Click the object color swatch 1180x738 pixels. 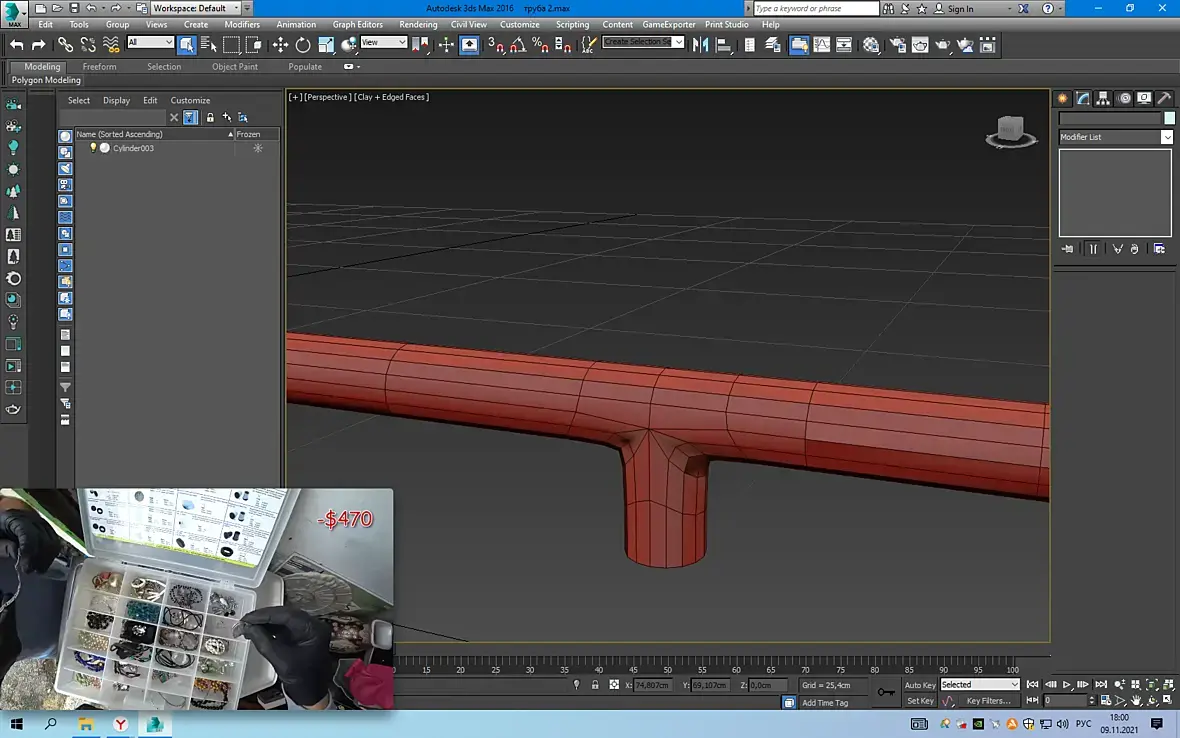(1169, 118)
